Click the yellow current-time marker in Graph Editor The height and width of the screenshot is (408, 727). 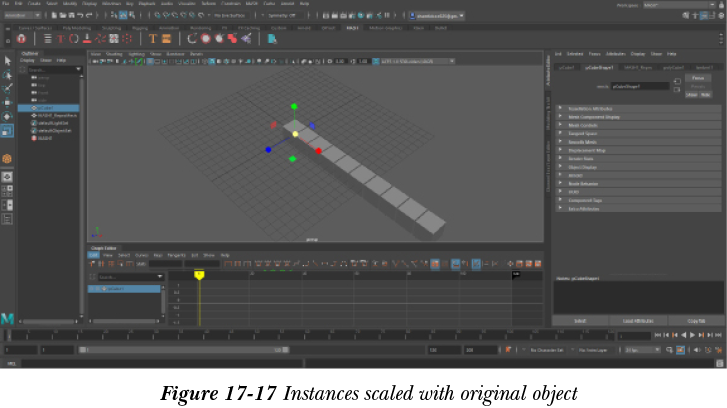click(199, 274)
